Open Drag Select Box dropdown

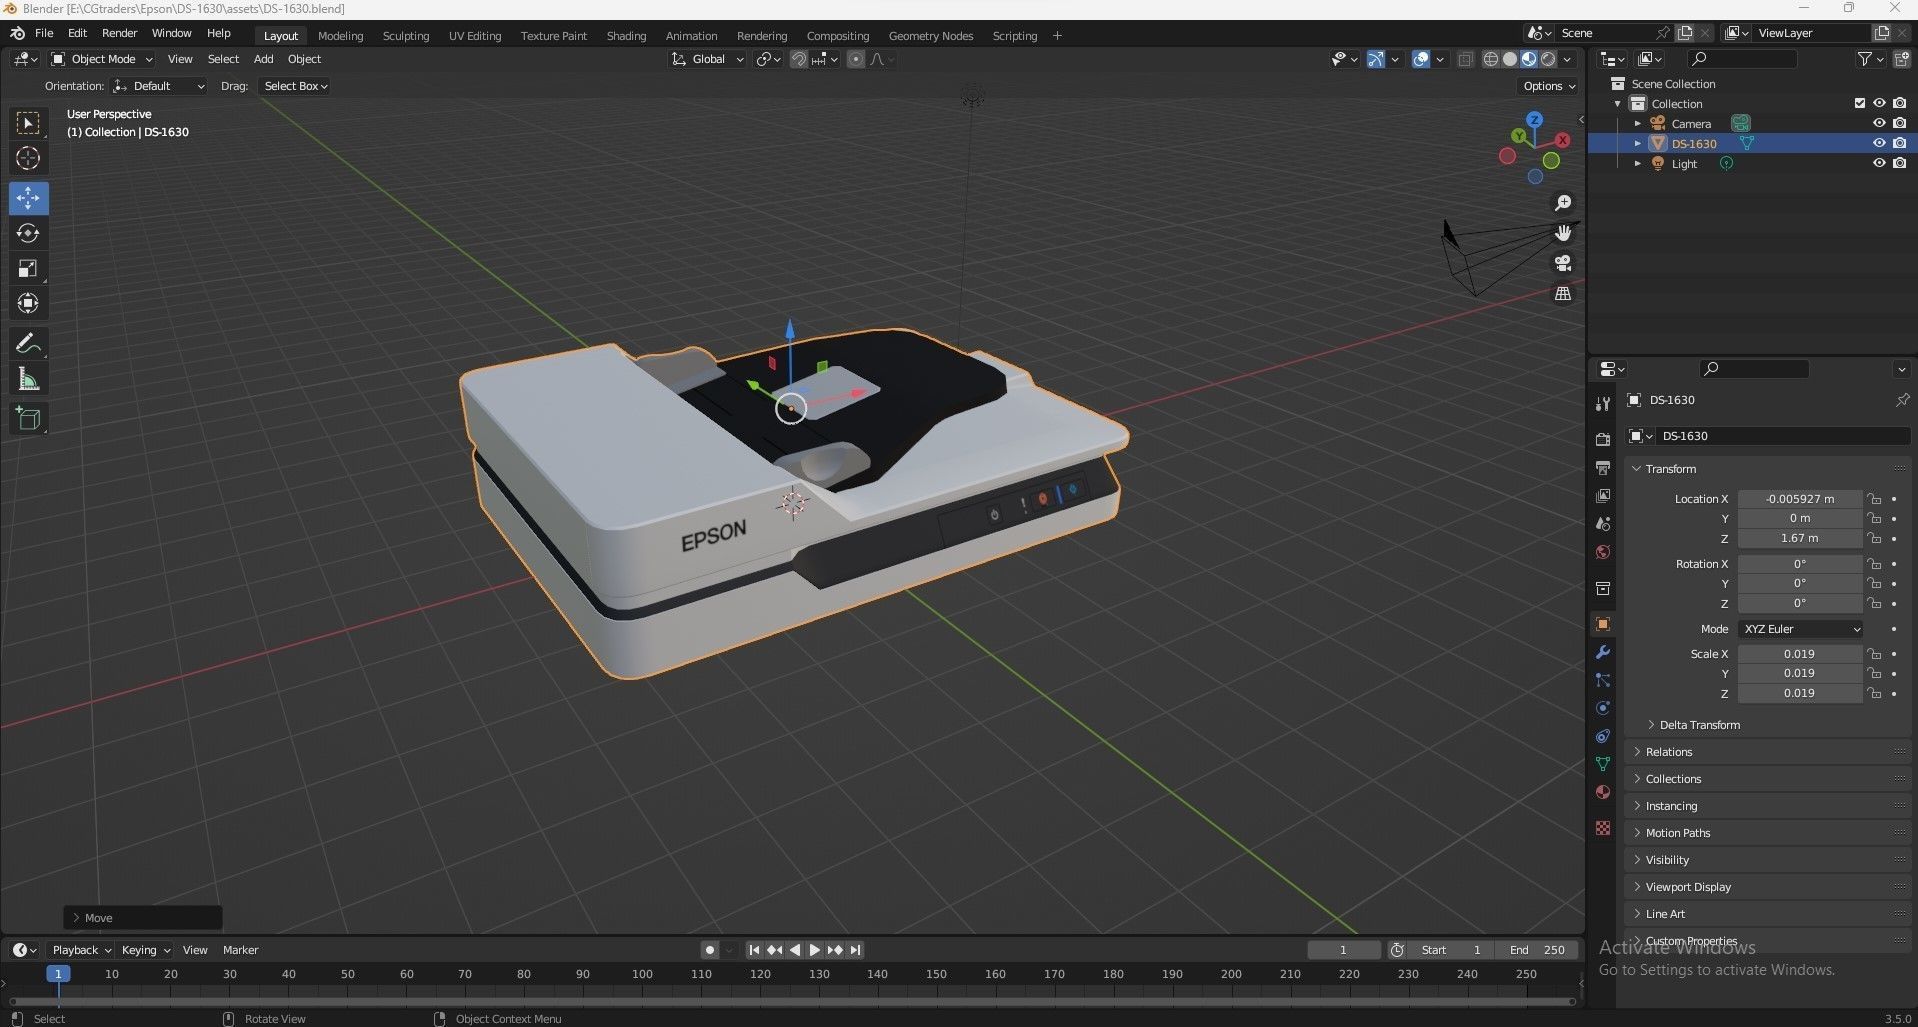(295, 86)
